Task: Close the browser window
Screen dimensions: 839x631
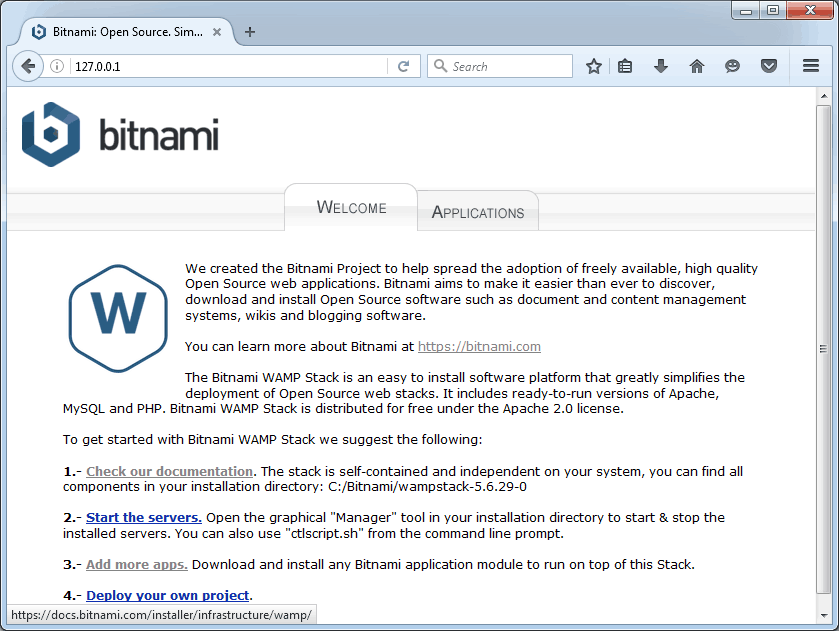Action: pyautogui.click(x=810, y=10)
